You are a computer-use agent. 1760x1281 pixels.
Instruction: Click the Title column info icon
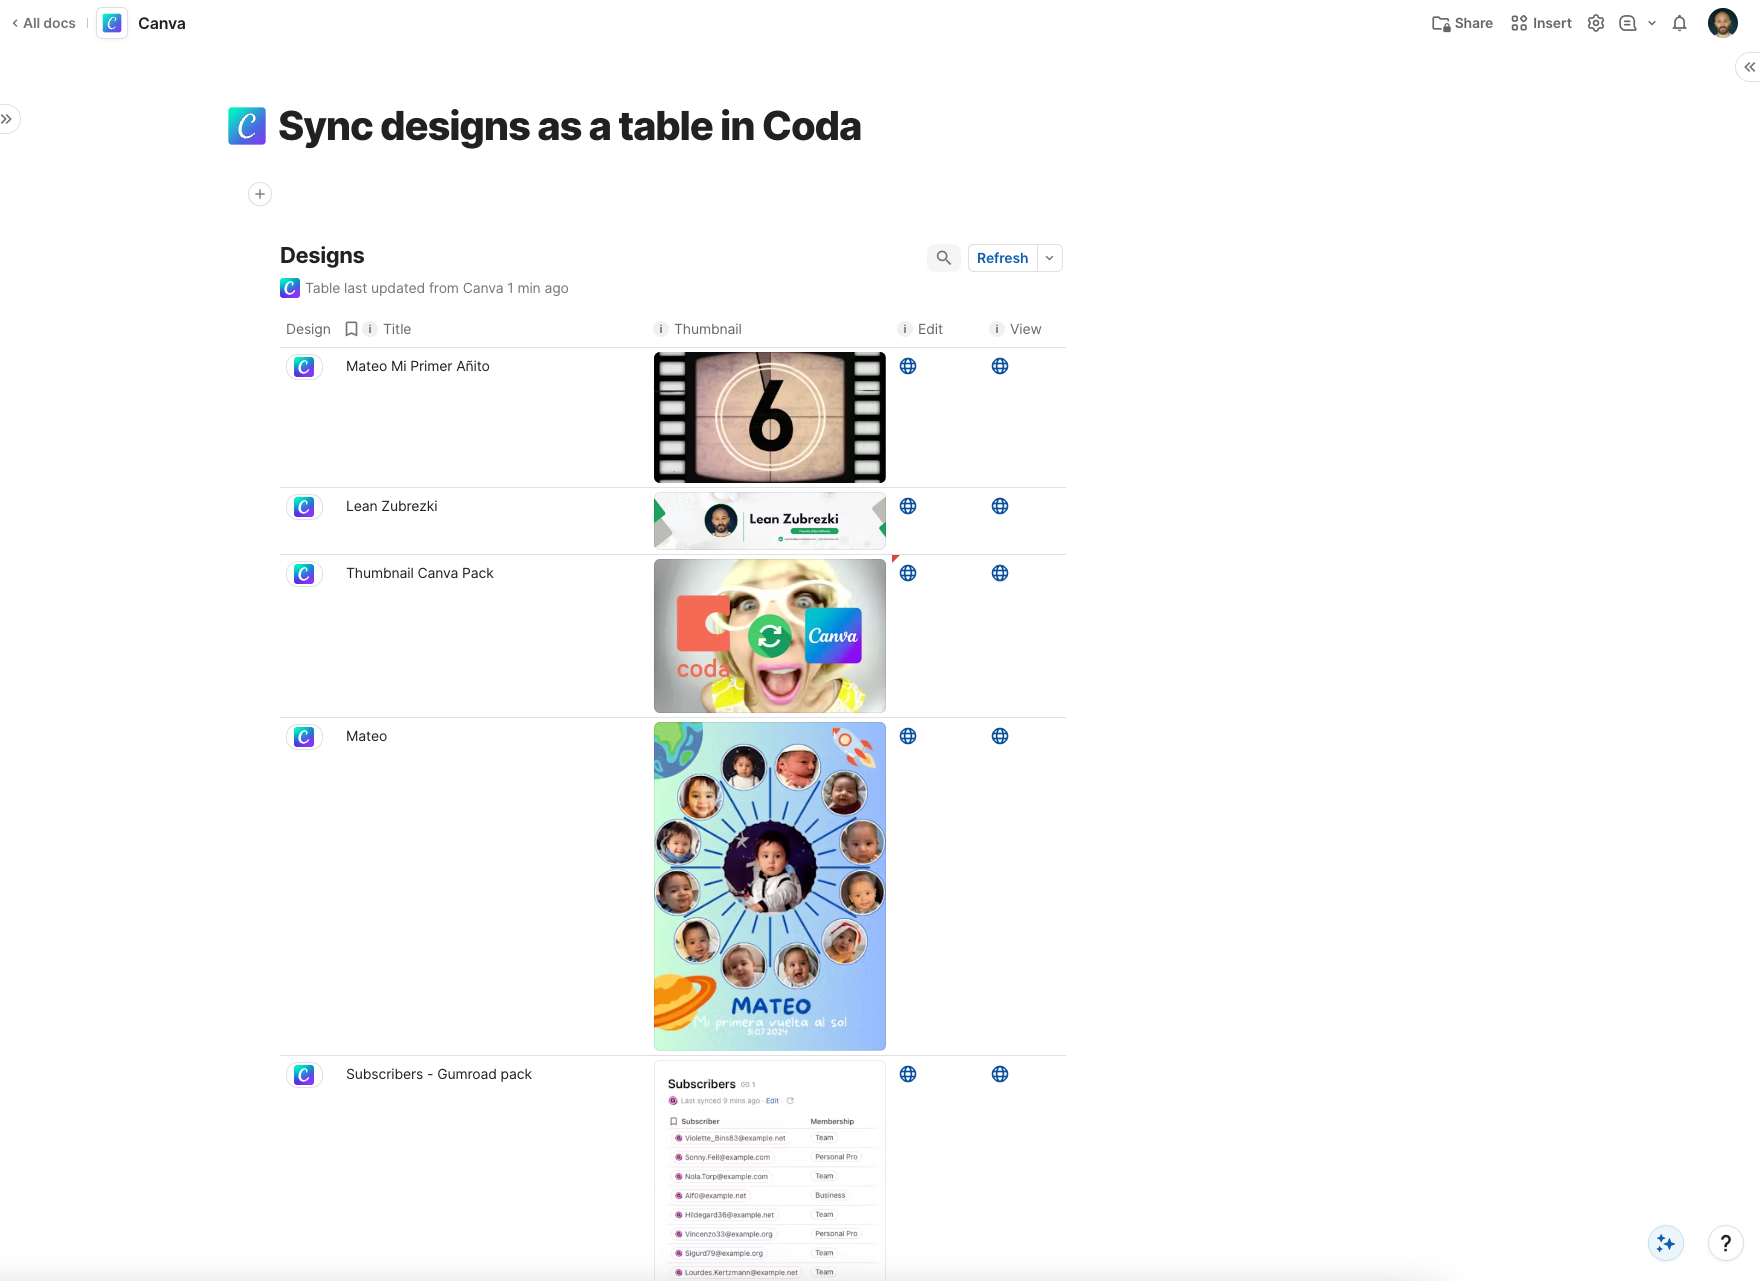(x=370, y=329)
